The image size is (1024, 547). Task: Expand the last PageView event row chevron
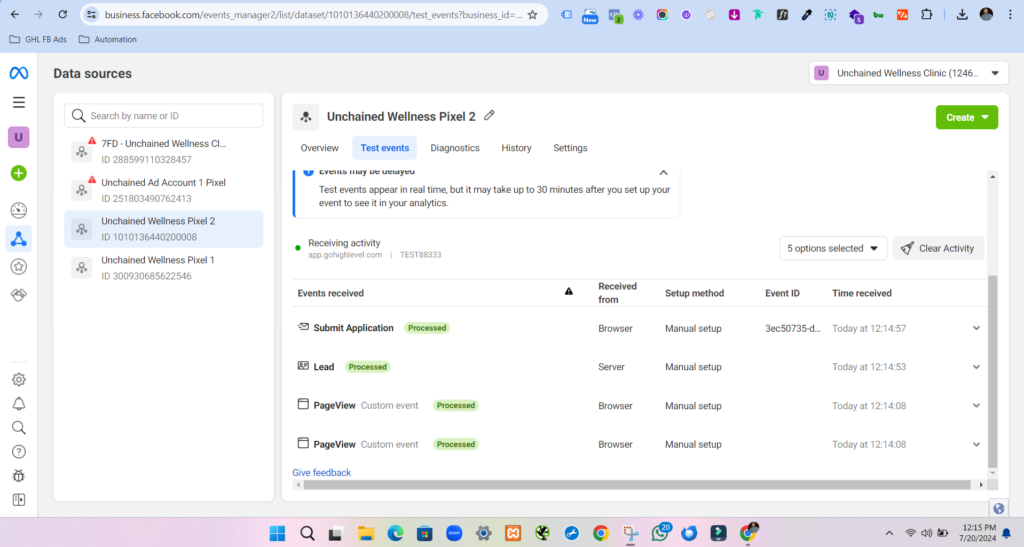click(976, 445)
